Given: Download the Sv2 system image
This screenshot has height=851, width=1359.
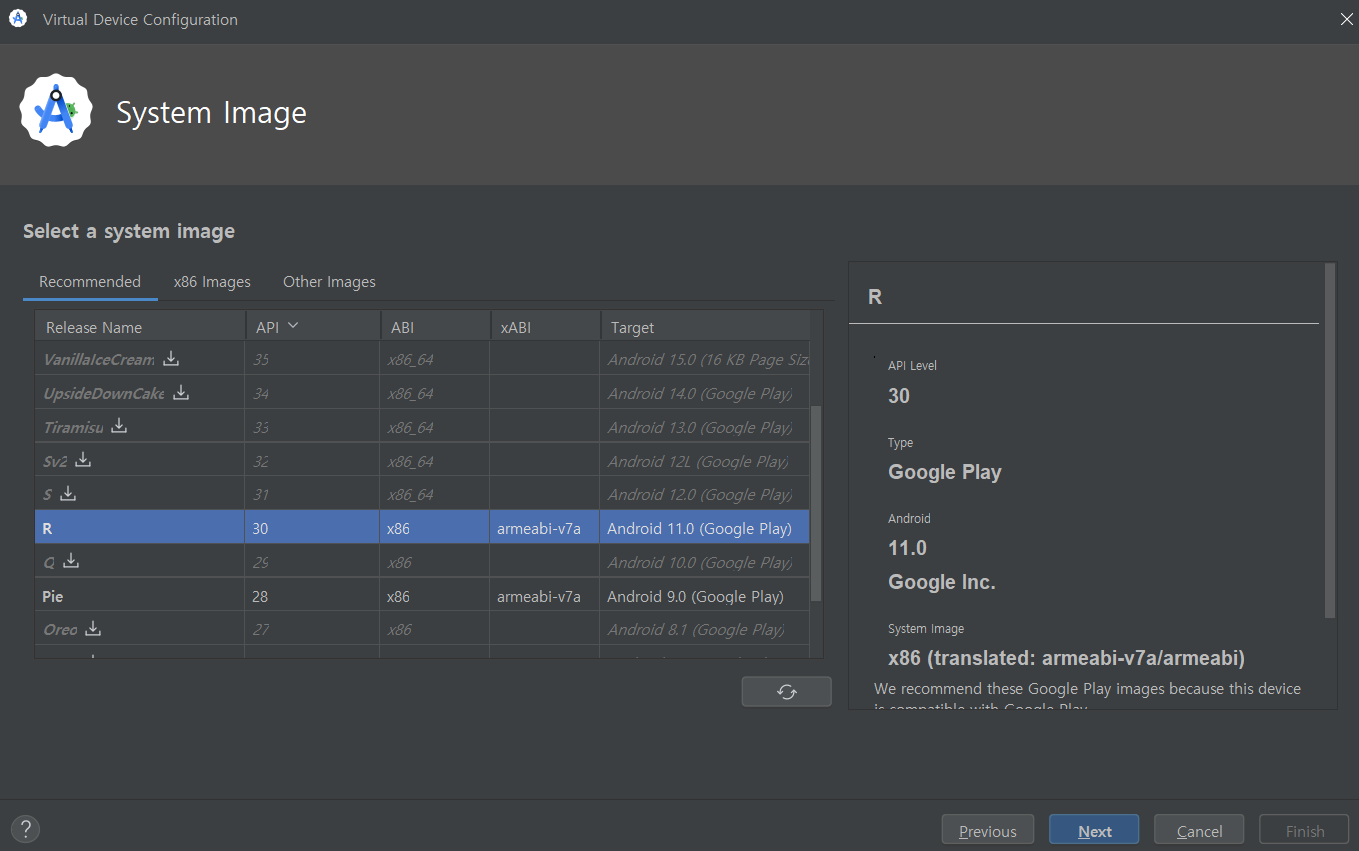Looking at the screenshot, I should pyautogui.click(x=83, y=460).
